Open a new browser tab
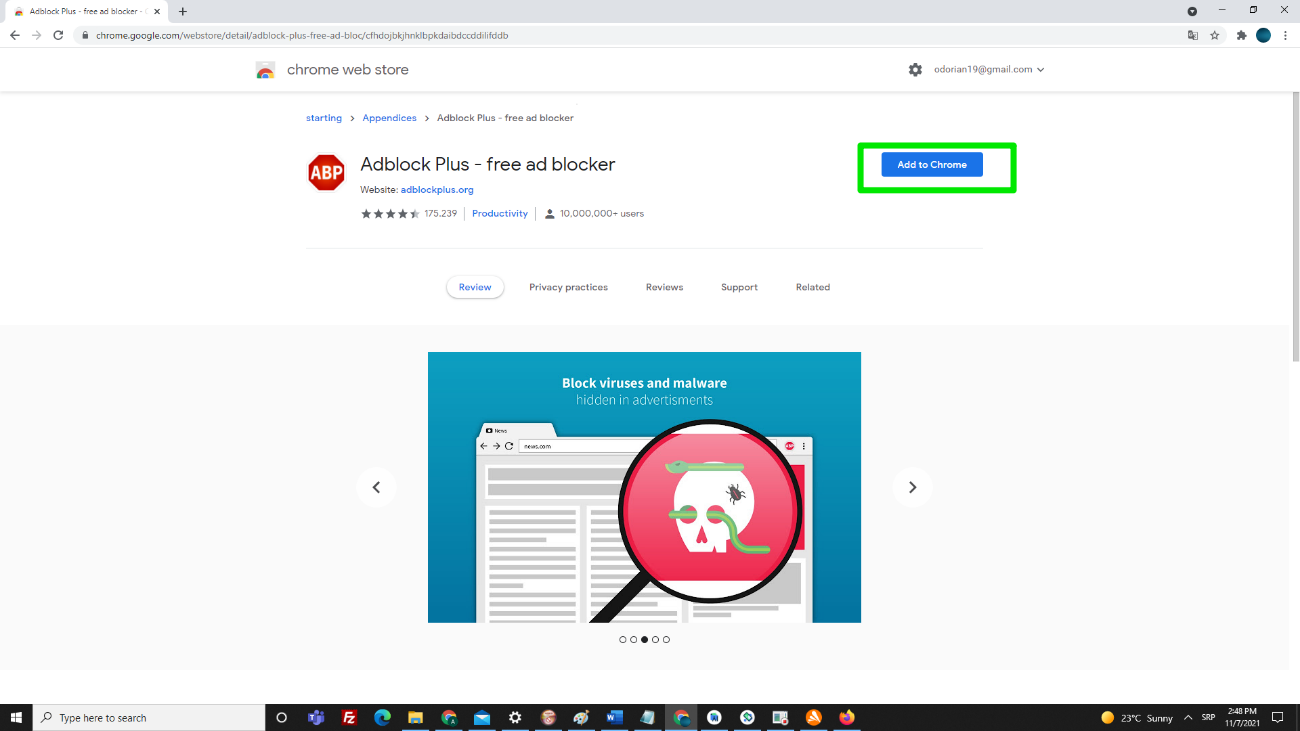The width and height of the screenshot is (1300, 731). tap(183, 11)
